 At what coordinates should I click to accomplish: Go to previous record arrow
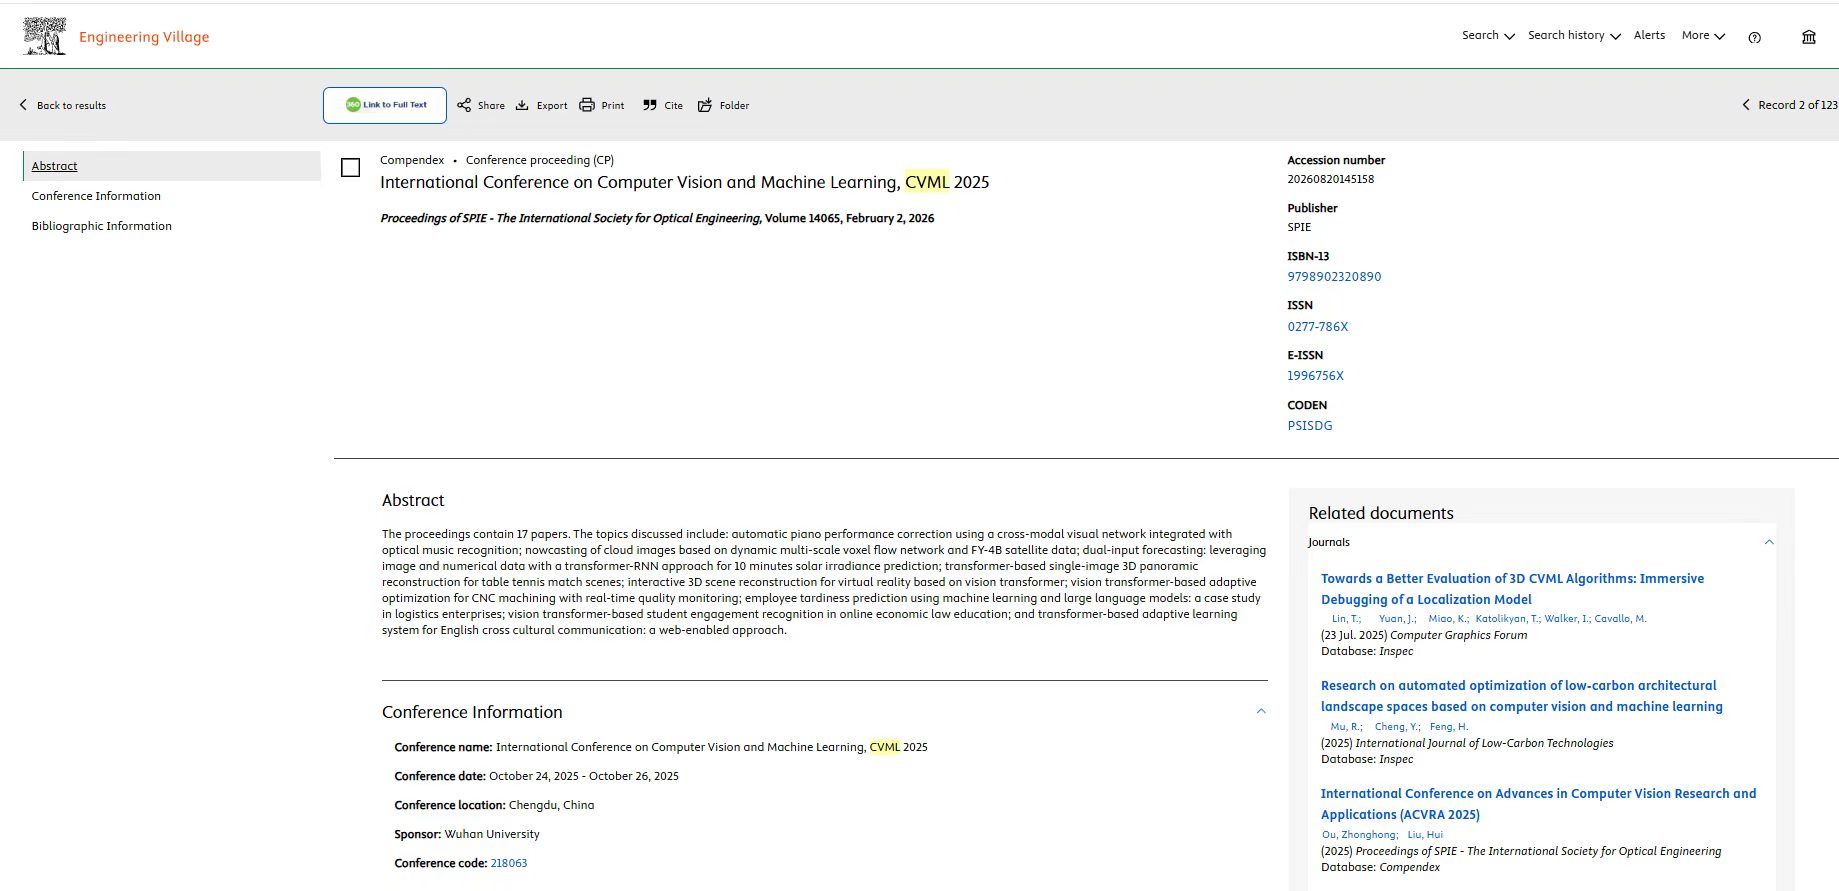[x=1746, y=105]
